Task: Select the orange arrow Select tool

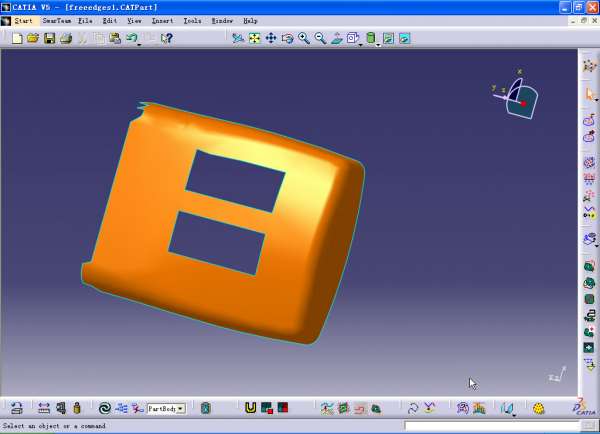Action: pyautogui.click(x=589, y=93)
